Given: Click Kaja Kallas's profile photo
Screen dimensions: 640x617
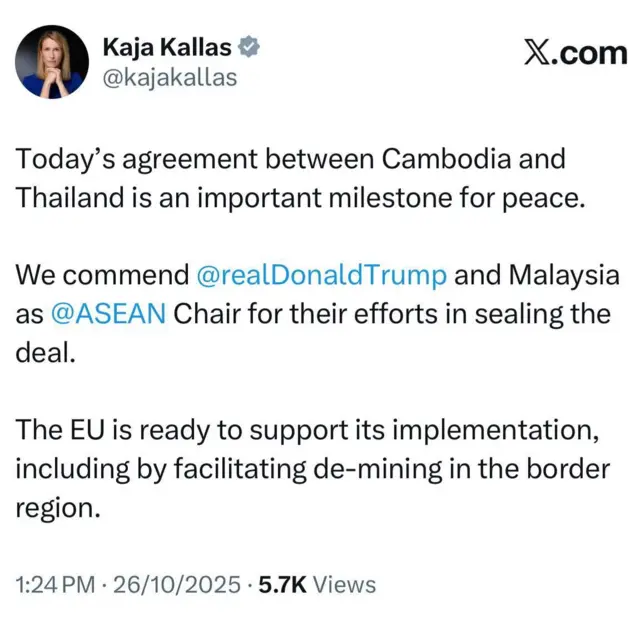Looking at the screenshot, I should [52, 61].
